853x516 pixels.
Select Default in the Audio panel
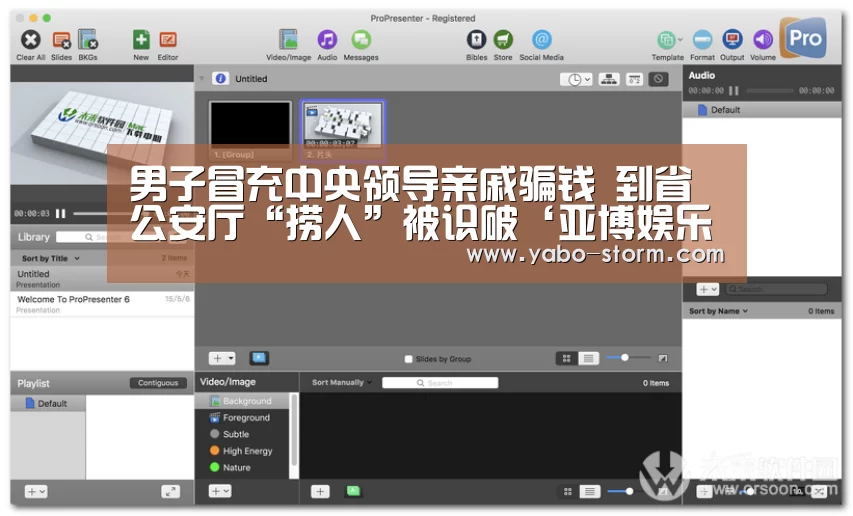click(762, 110)
